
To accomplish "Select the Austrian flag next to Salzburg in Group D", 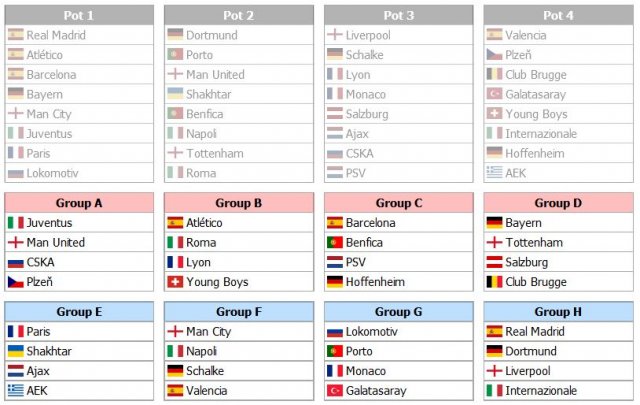I will tap(494, 262).
